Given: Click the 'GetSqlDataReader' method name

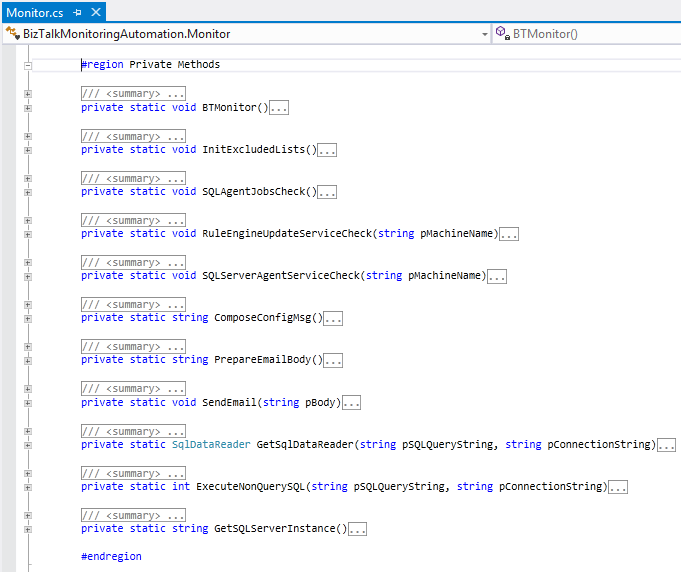Looking at the screenshot, I should click(305, 445).
